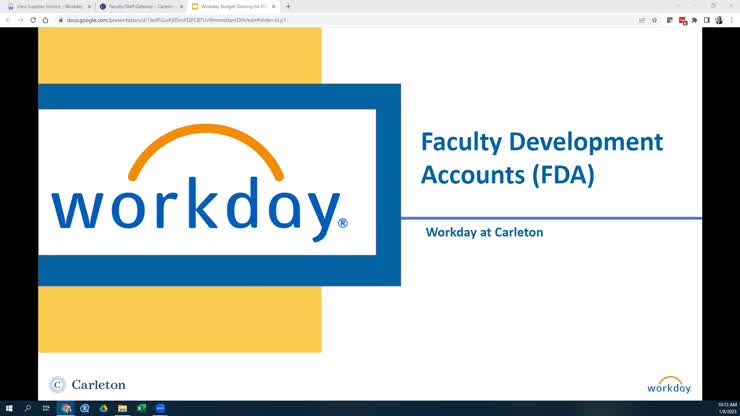Share this page from address bar
The width and height of the screenshot is (740, 416).
(x=642, y=20)
